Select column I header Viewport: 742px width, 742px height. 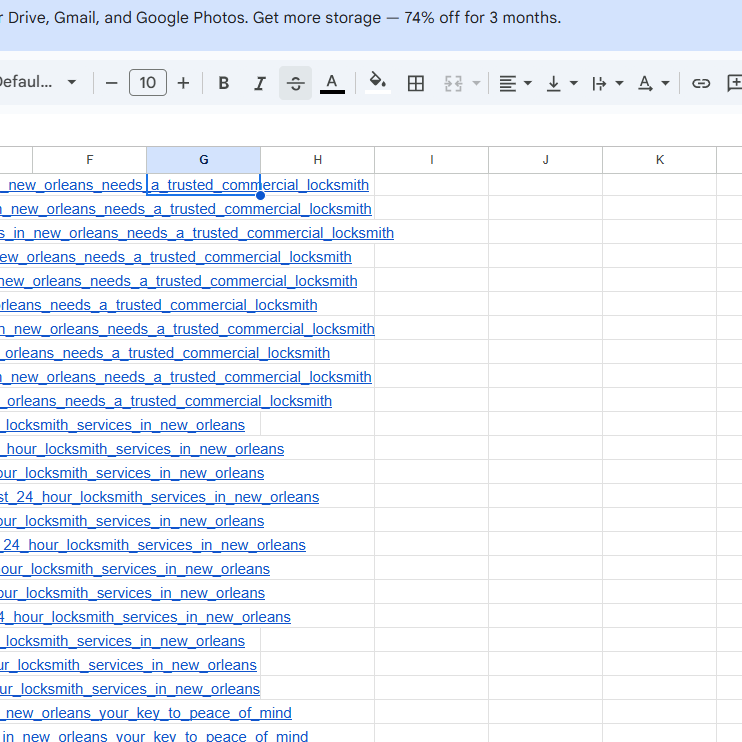pyautogui.click(x=431, y=160)
